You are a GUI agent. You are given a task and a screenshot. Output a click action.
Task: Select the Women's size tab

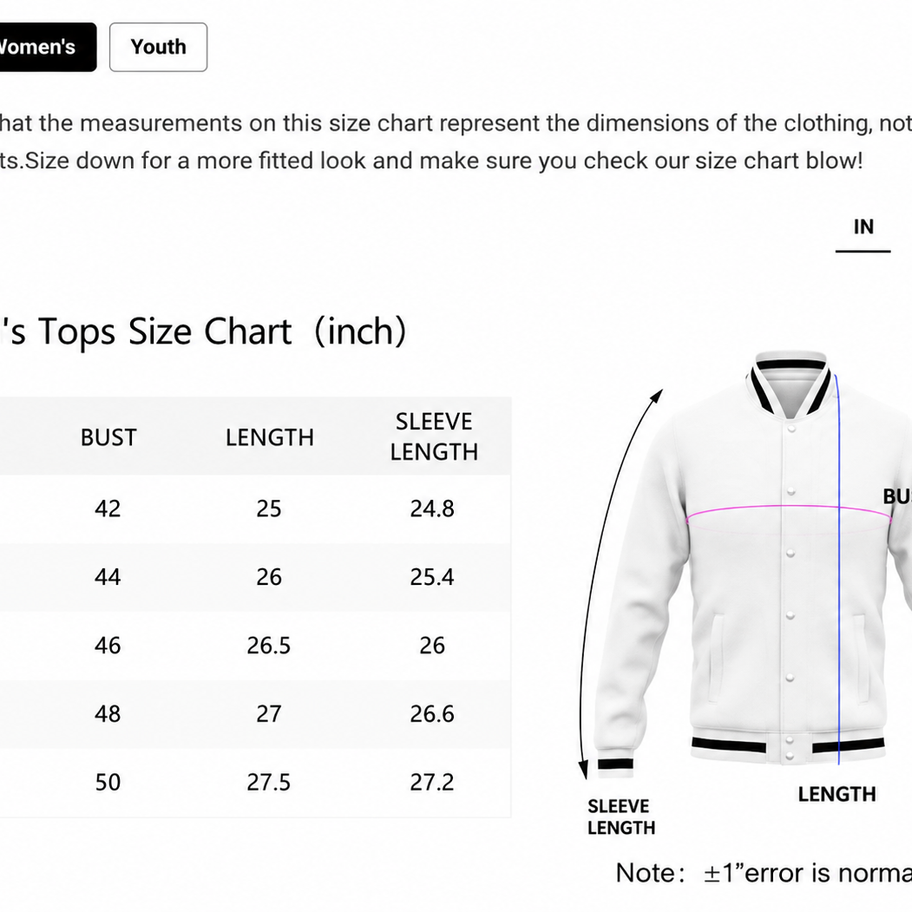pos(47,47)
